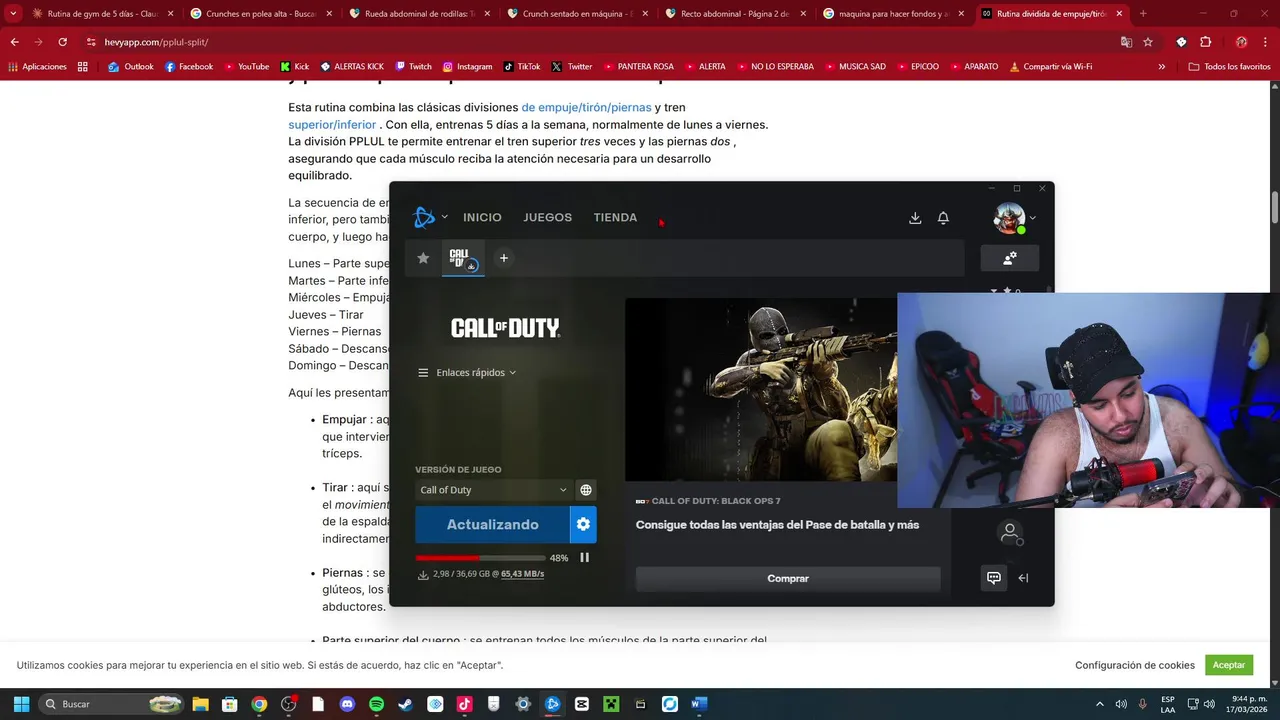
Task: Open Battle.net notifications bell
Action: [x=943, y=218]
